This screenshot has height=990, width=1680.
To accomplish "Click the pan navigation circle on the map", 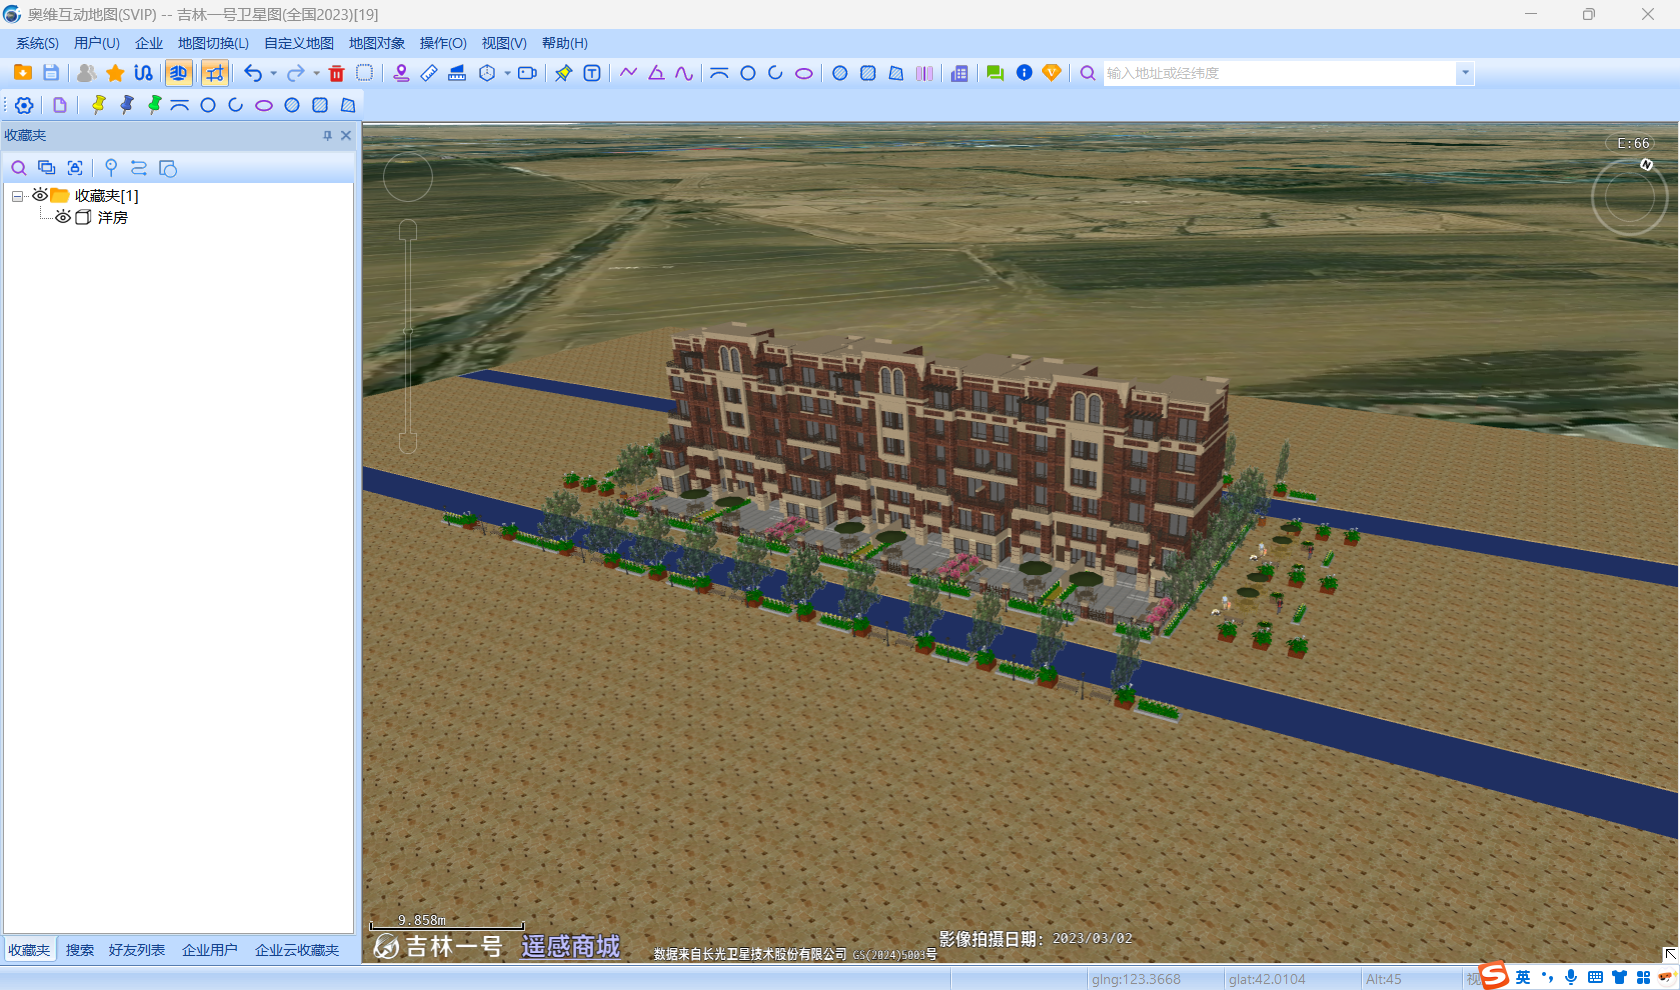I will [x=408, y=177].
